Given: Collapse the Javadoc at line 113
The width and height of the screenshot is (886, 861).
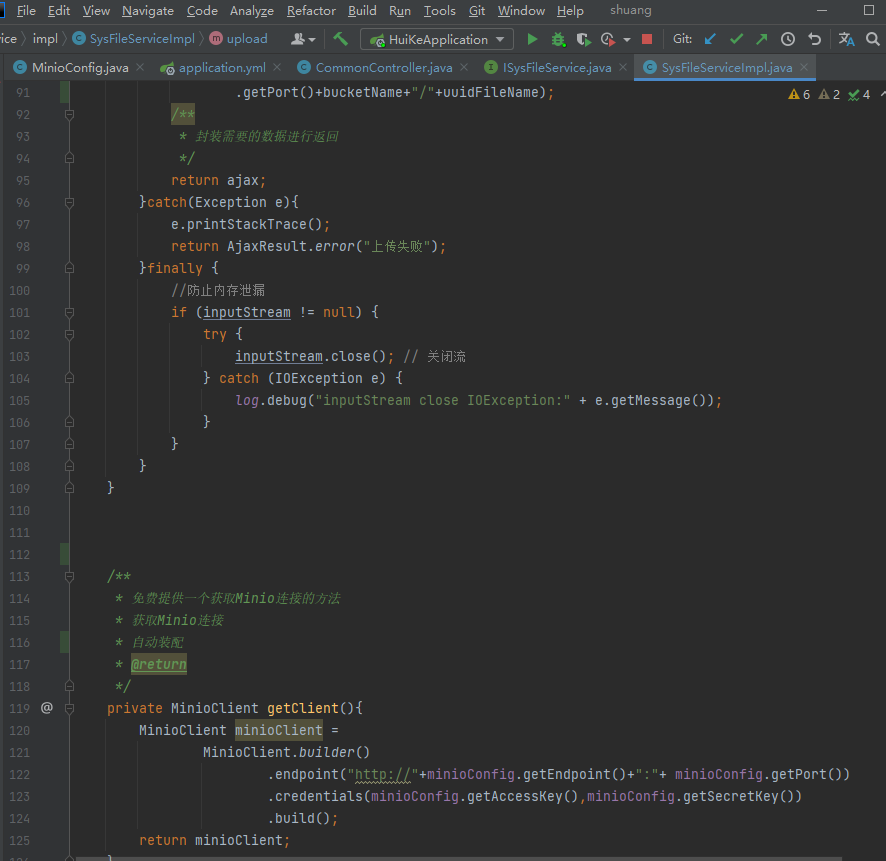Looking at the screenshot, I should point(70,576).
